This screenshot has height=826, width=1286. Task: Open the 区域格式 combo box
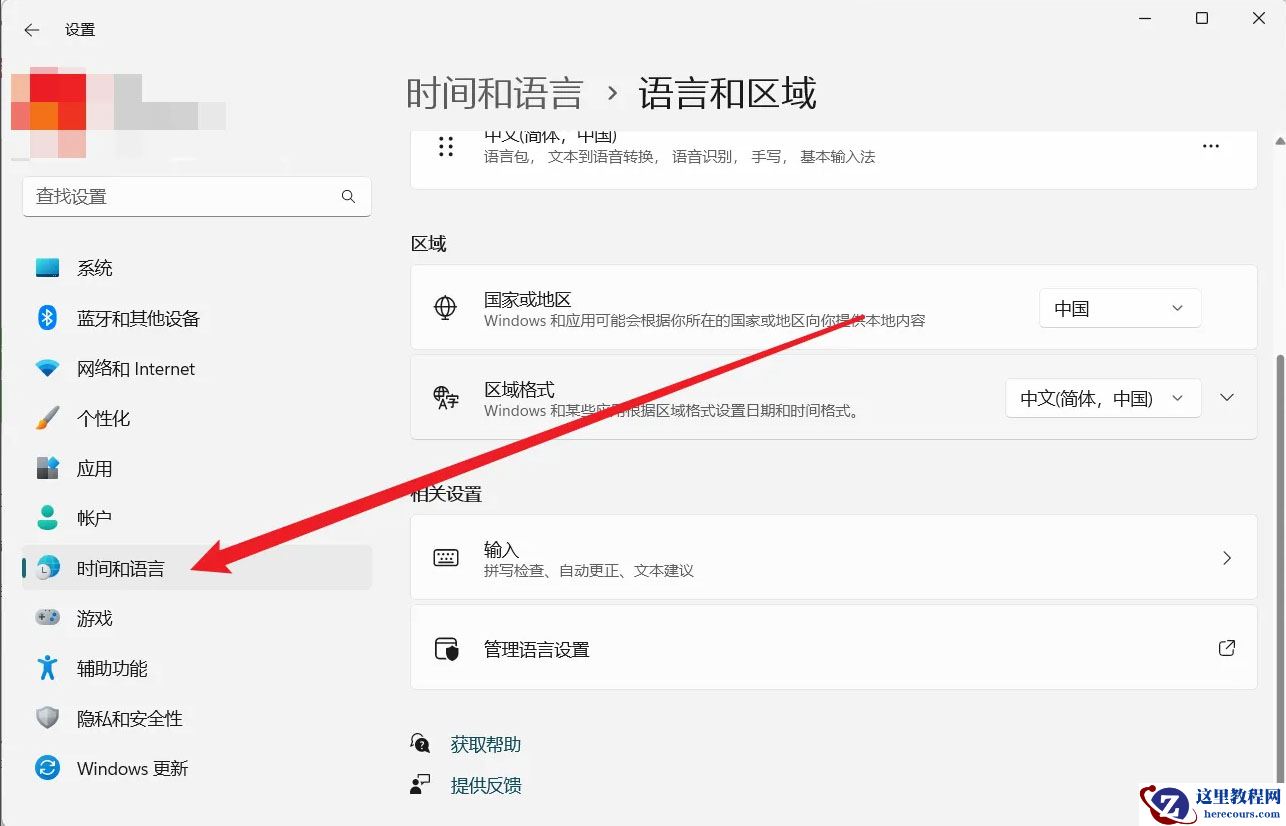1101,398
